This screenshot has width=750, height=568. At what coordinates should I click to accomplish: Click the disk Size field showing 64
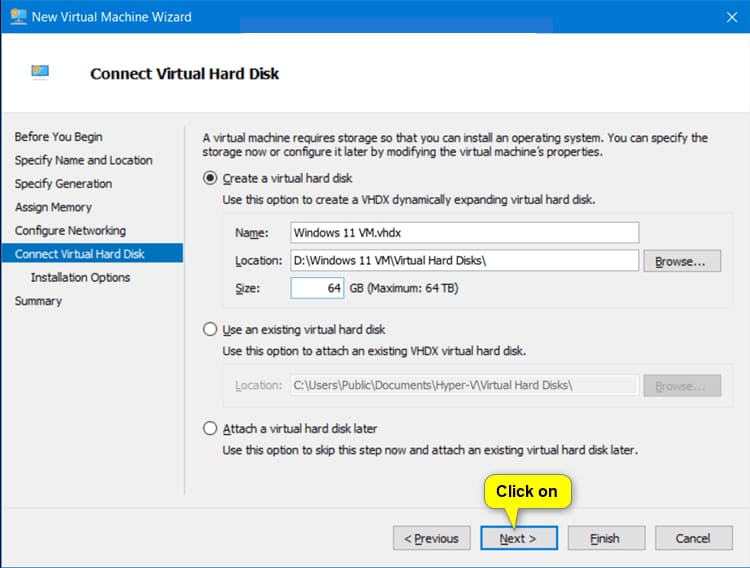click(317, 288)
